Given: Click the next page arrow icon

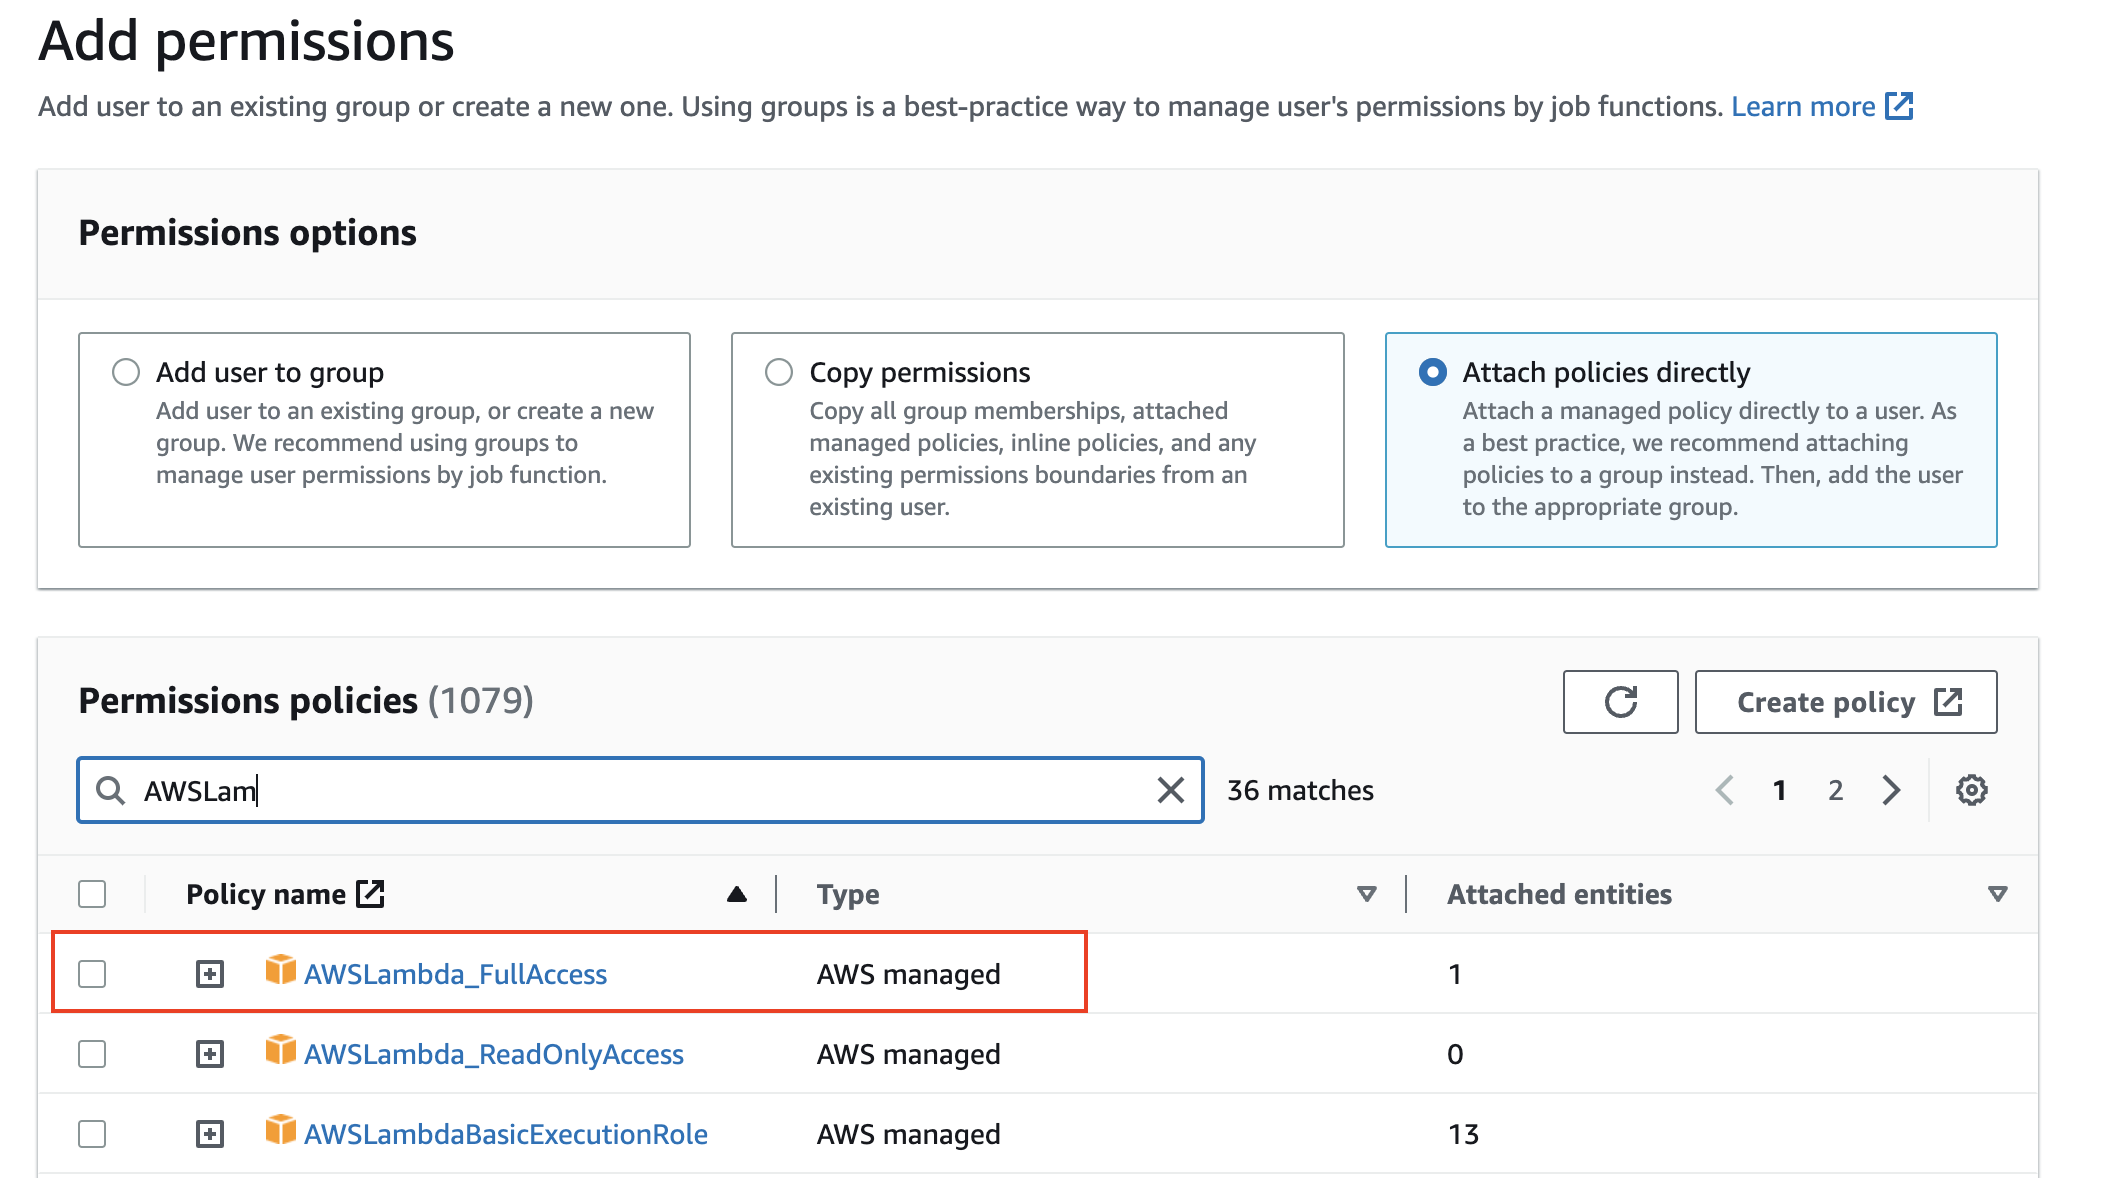Looking at the screenshot, I should pos(1890,790).
